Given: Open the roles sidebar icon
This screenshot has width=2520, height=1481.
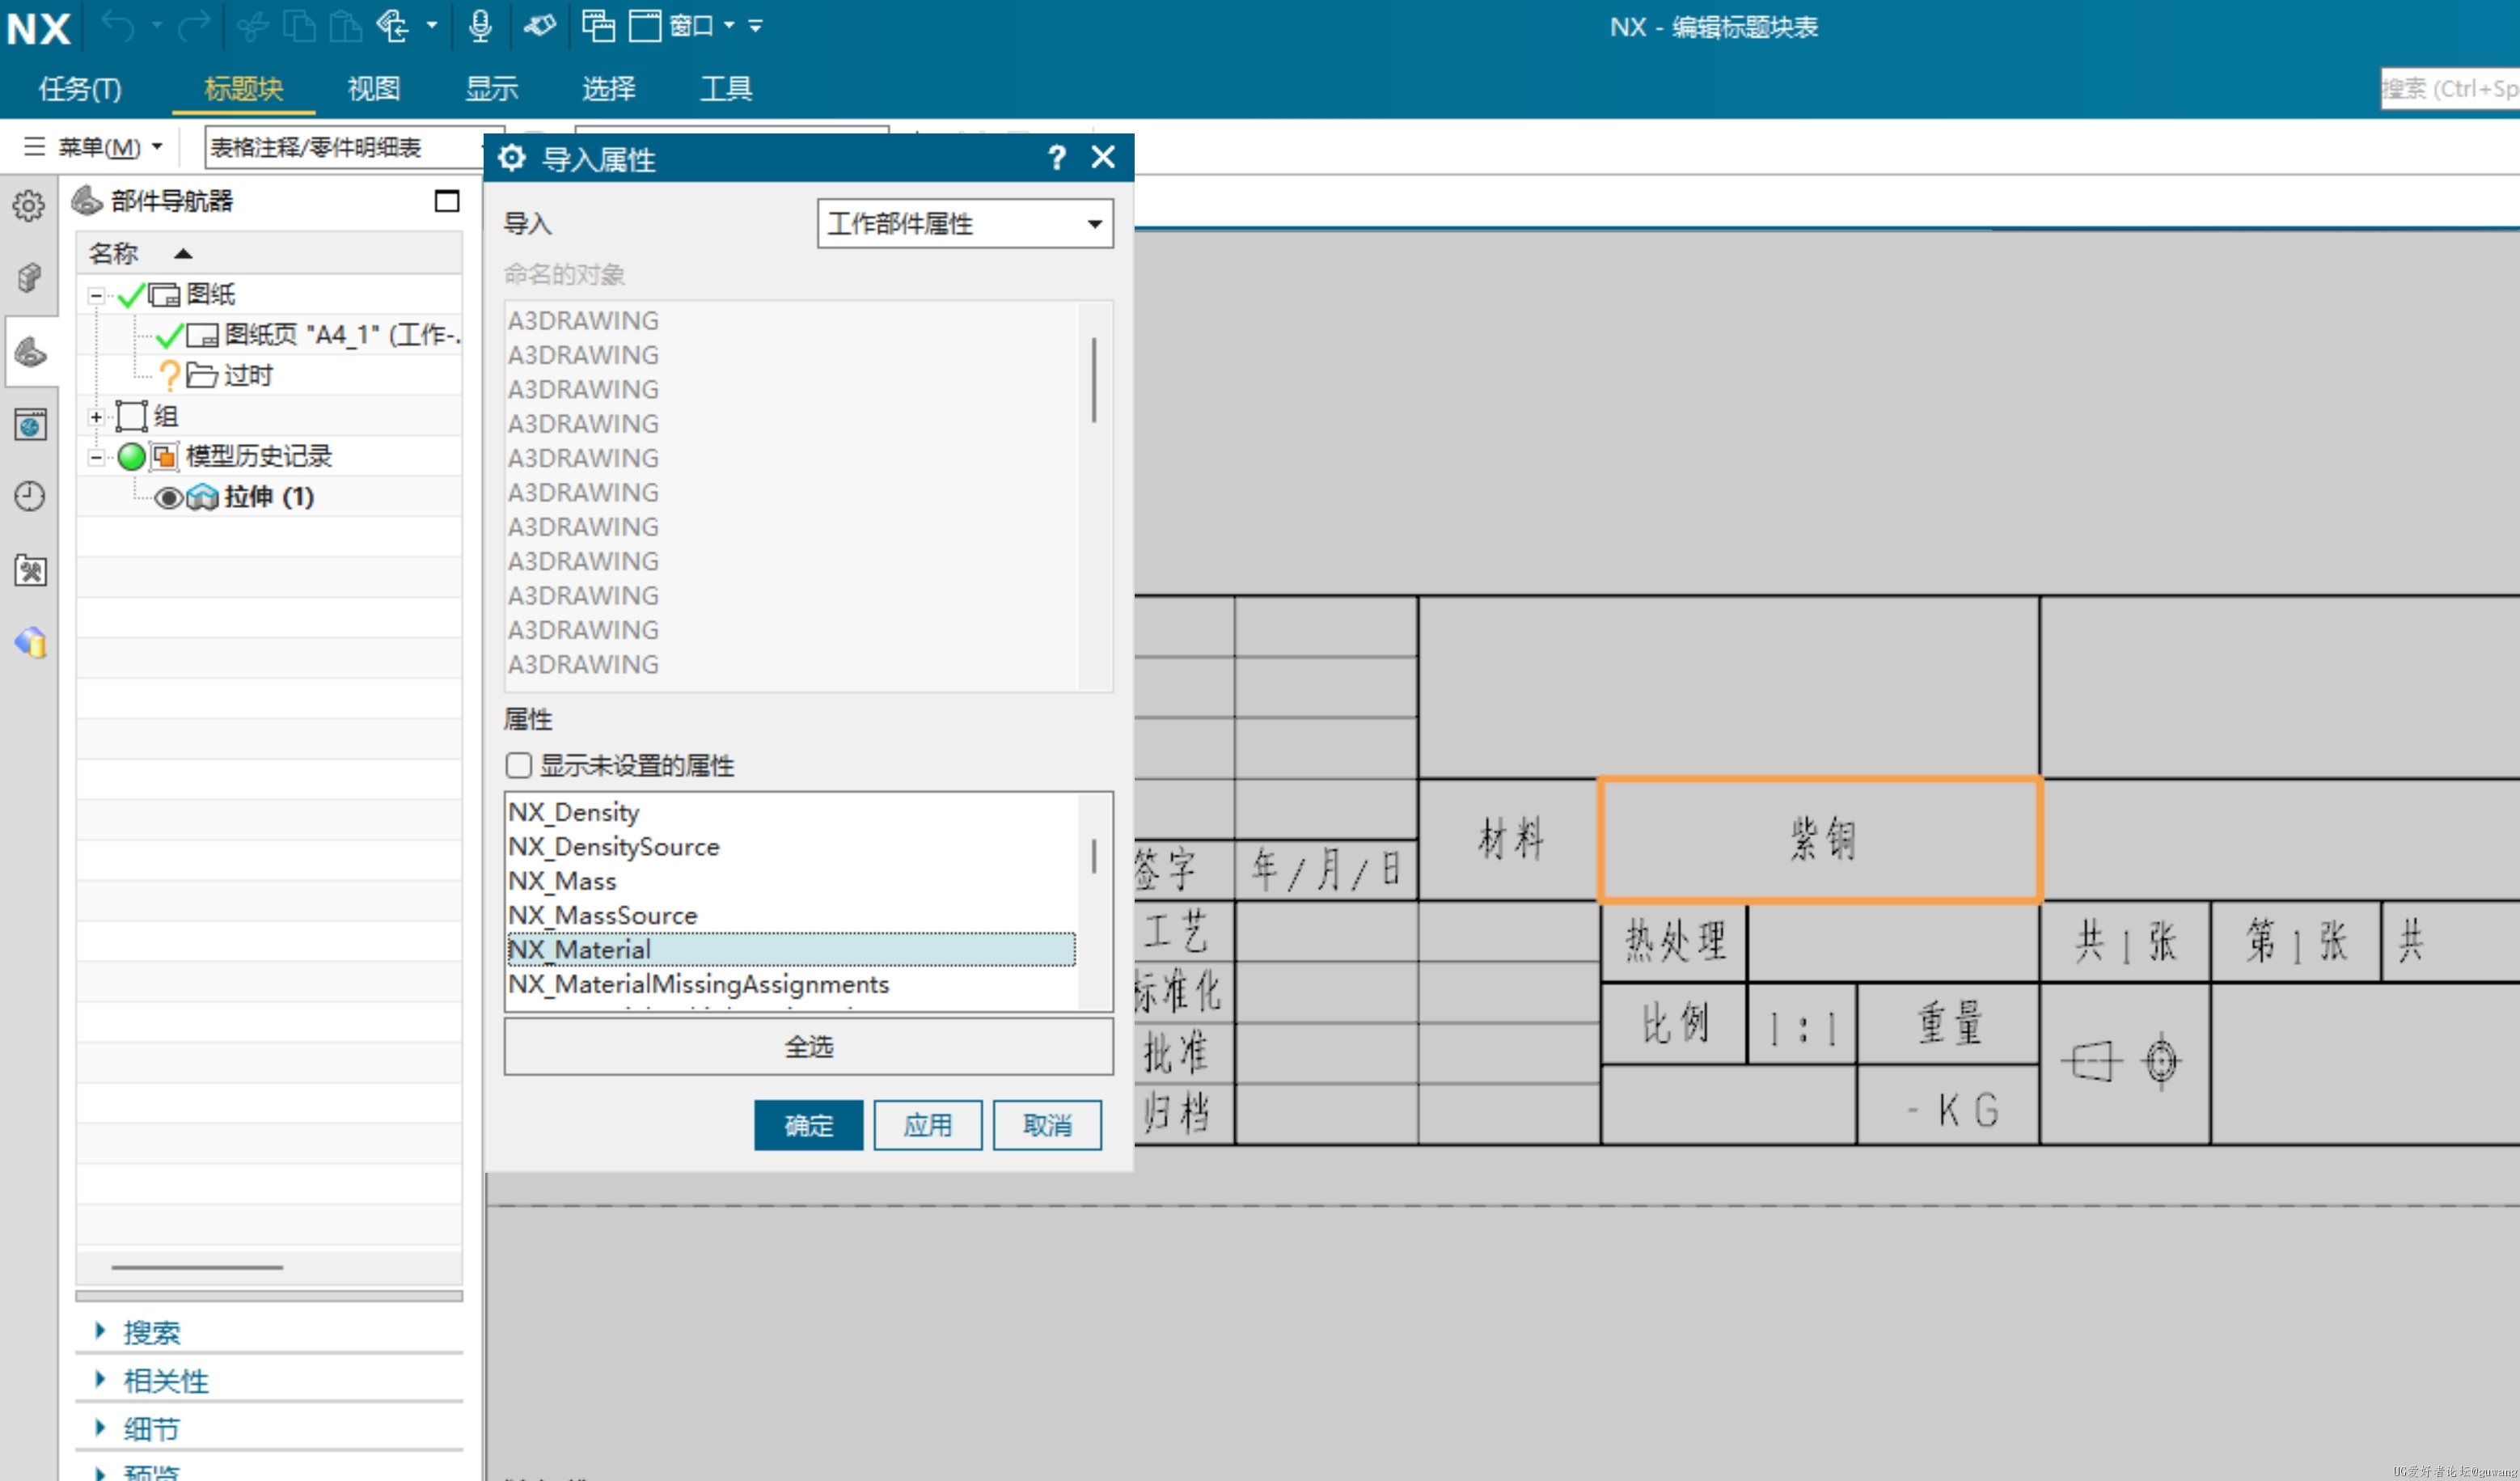Looking at the screenshot, I should point(30,570).
